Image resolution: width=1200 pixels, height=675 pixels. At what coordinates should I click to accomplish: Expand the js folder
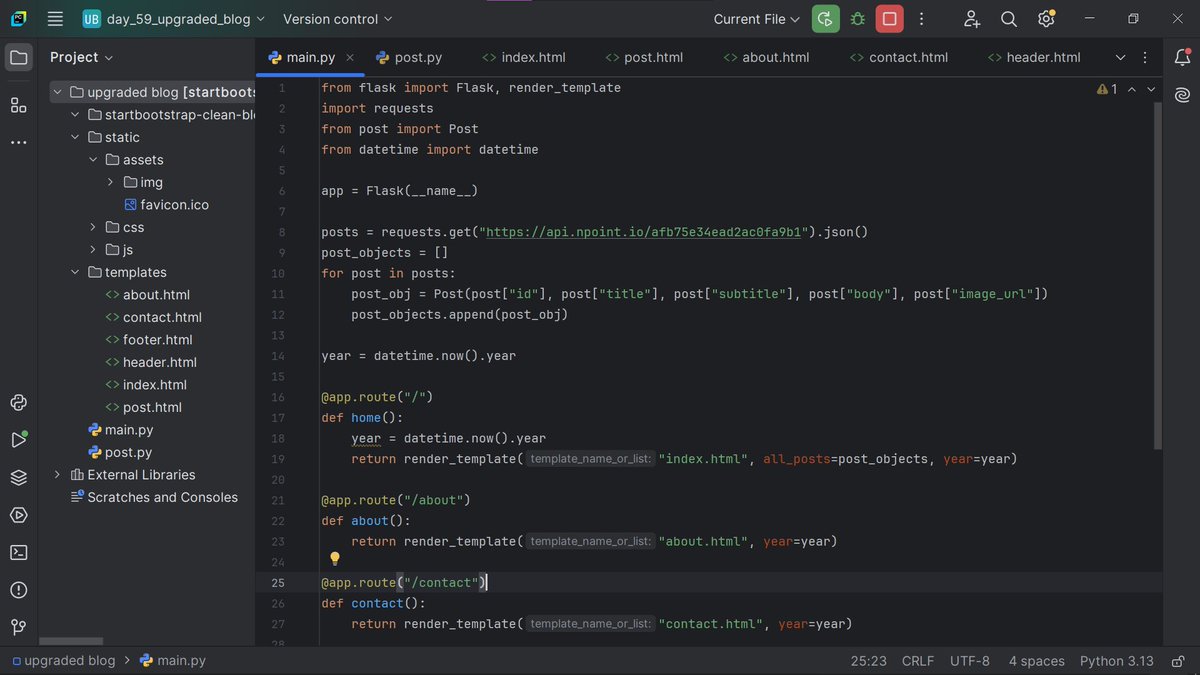93,250
